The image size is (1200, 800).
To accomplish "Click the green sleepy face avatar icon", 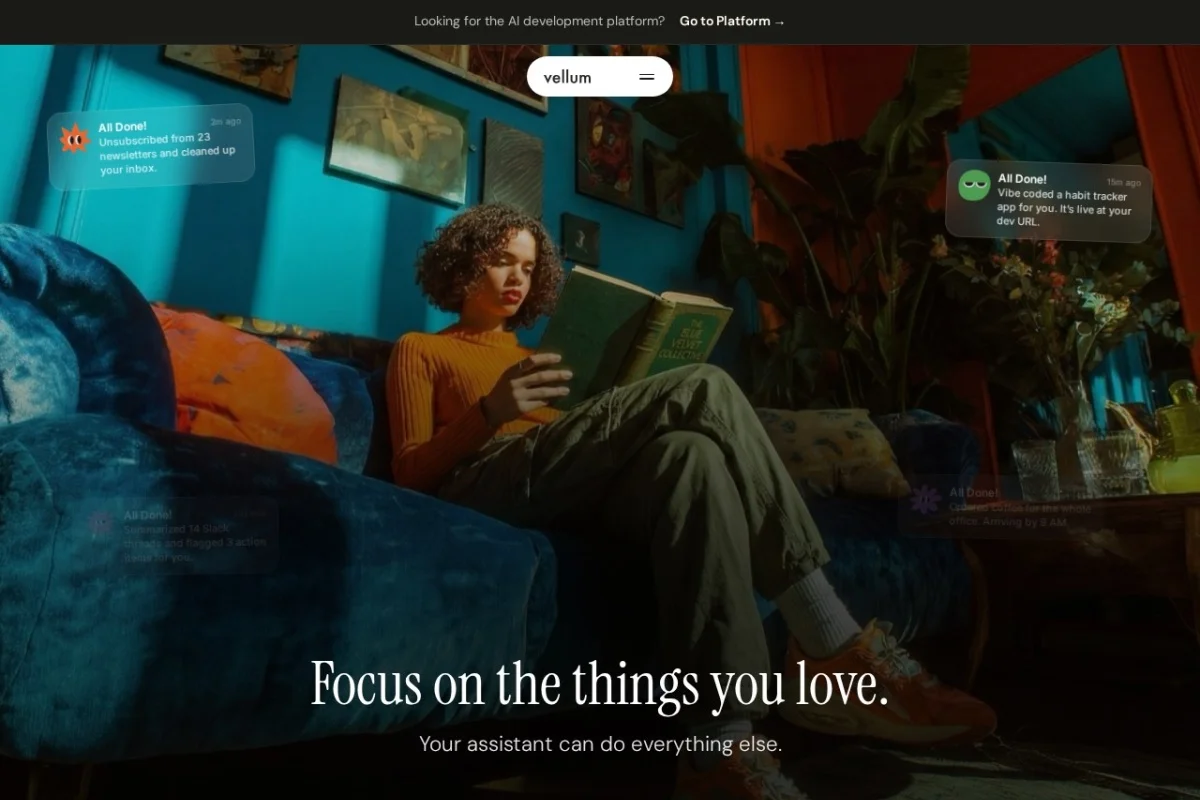I will point(974,185).
